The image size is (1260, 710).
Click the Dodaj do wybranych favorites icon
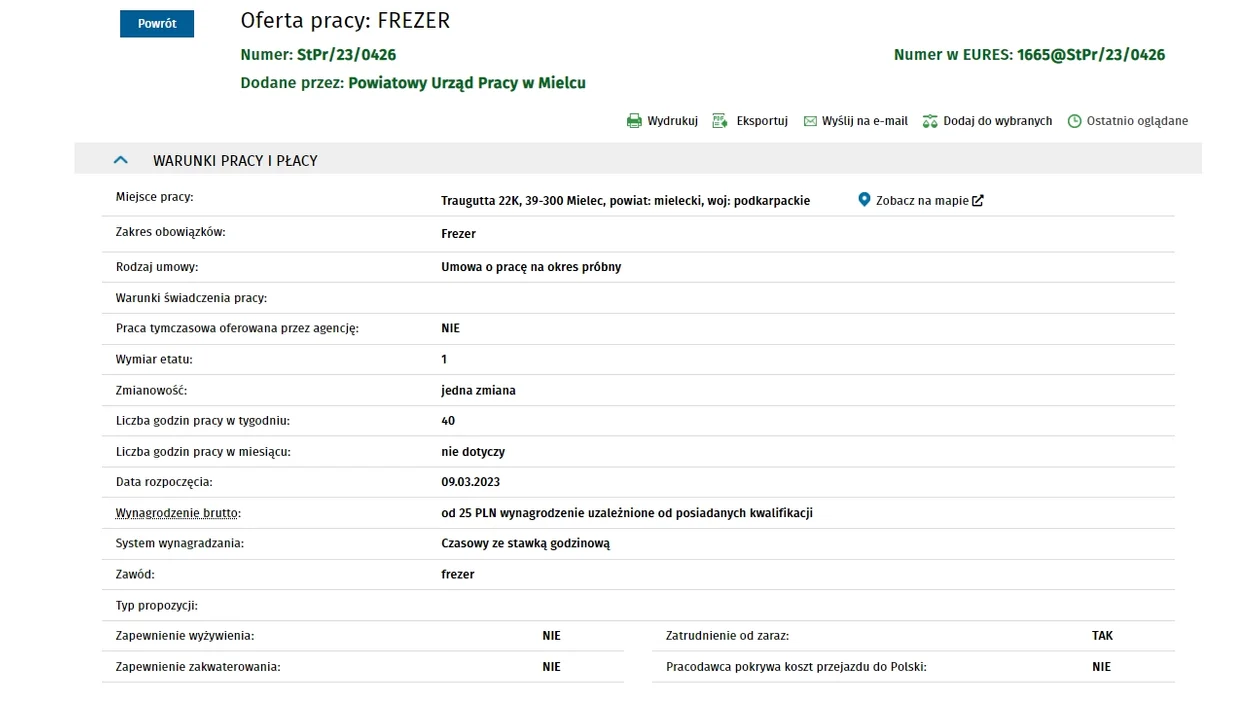930,121
